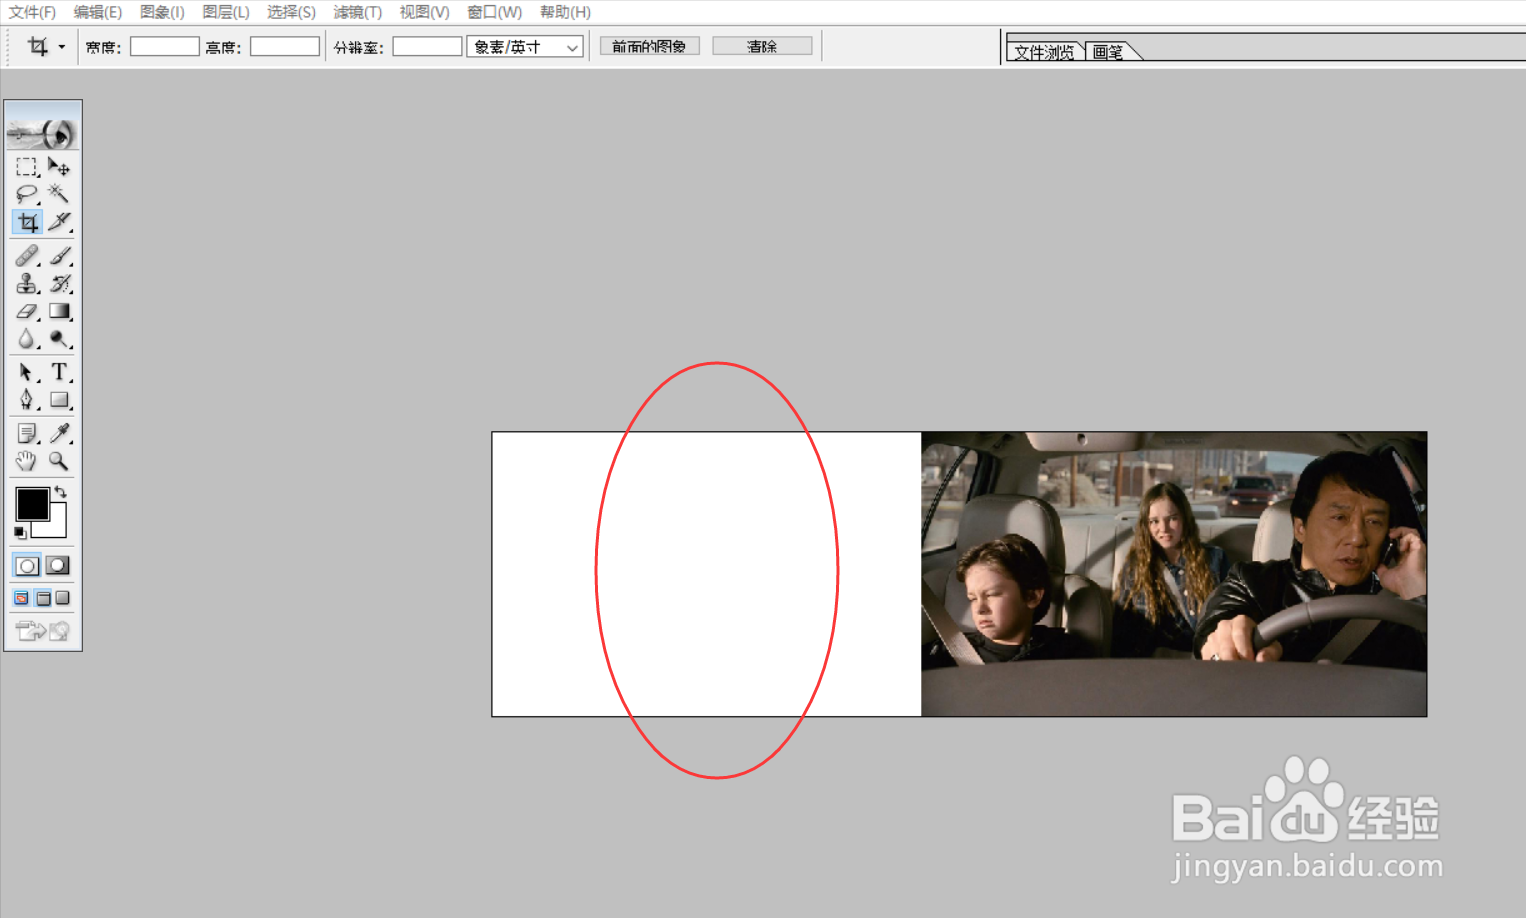This screenshot has height=918, width=1526.
Task: Open the 编辑(E) menu
Action: [x=98, y=12]
